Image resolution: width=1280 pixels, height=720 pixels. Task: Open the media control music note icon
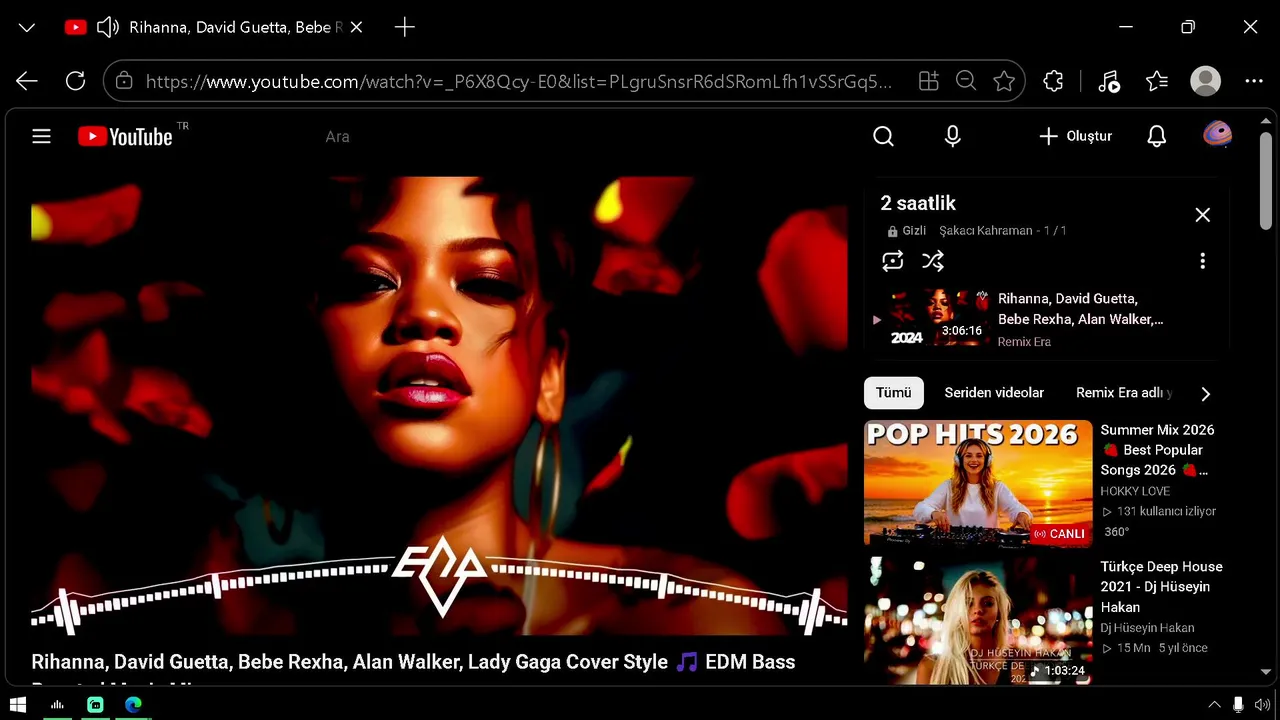1108,81
